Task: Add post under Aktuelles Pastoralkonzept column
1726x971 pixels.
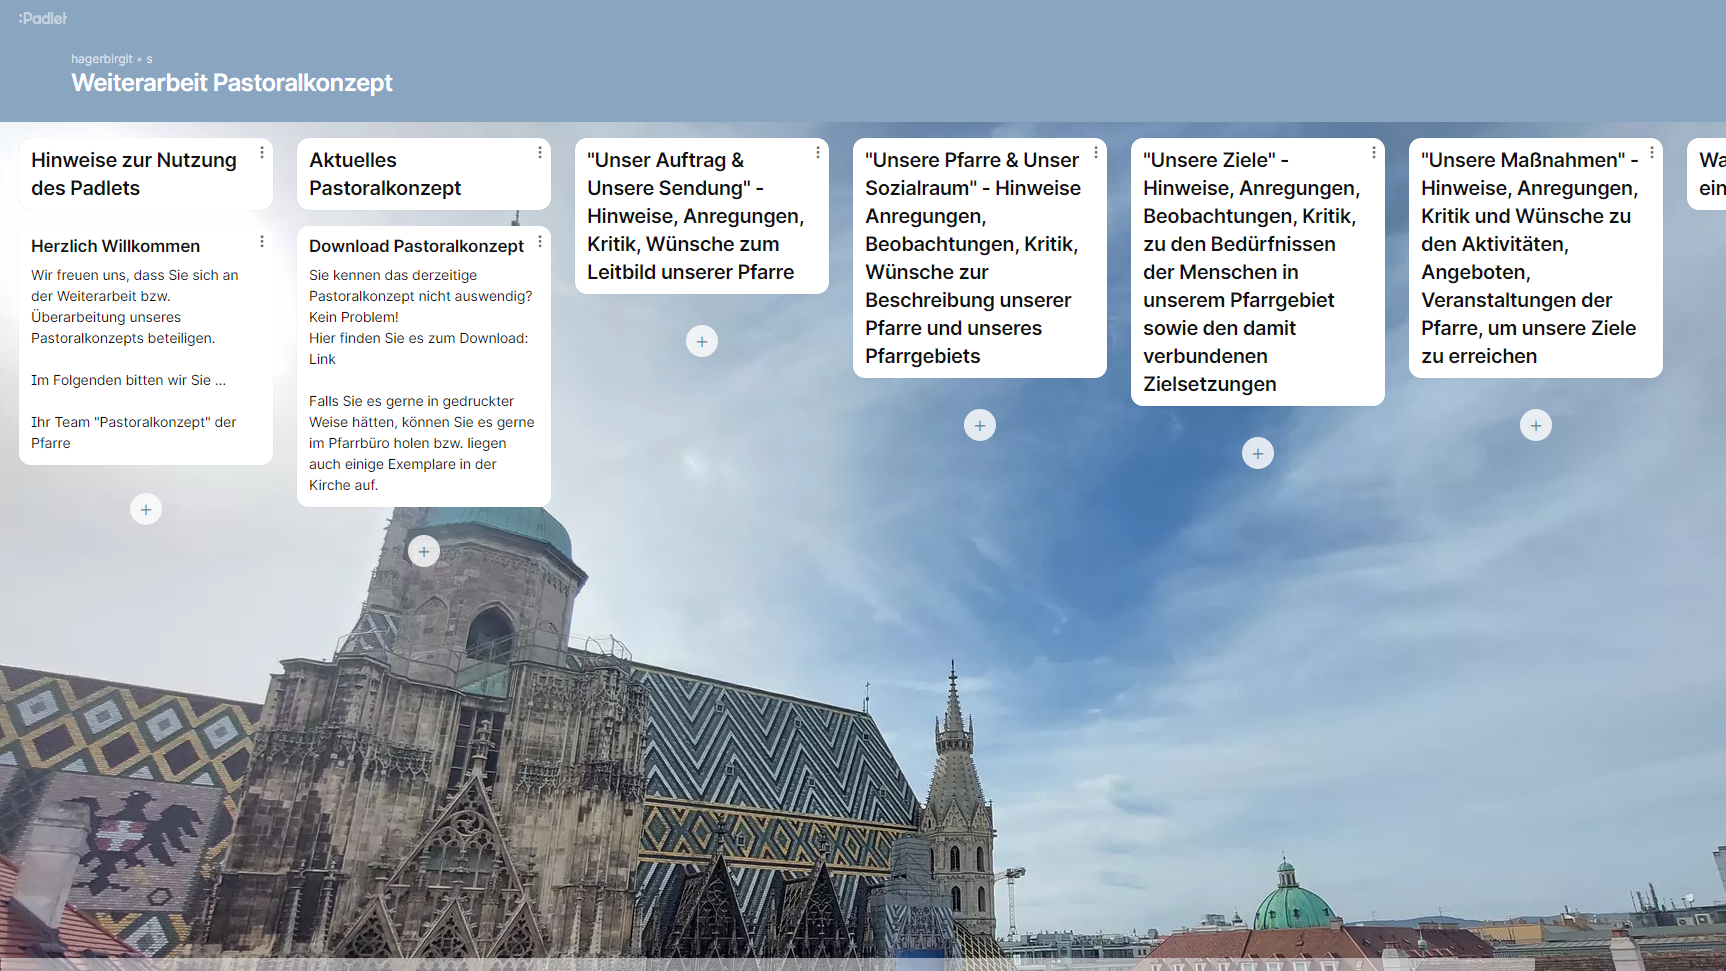Action: click(x=424, y=551)
